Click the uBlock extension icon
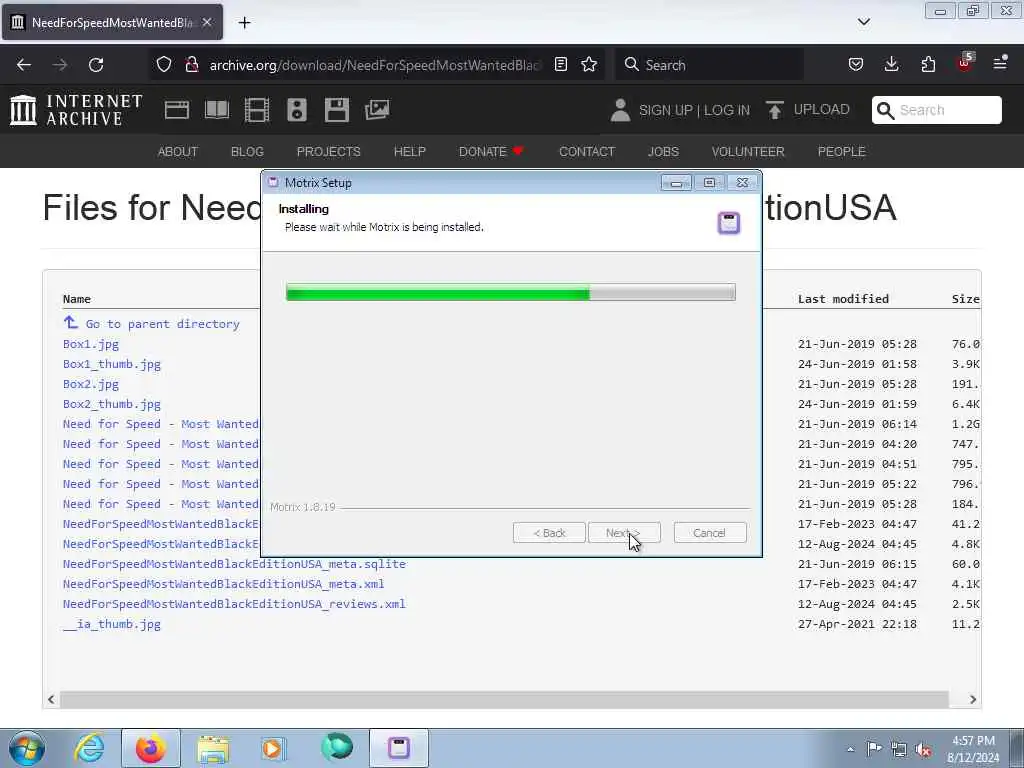This screenshot has width=1024, height=768. (965, 63)
